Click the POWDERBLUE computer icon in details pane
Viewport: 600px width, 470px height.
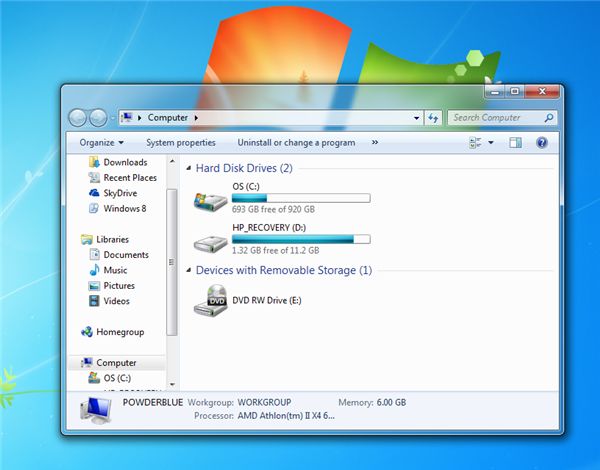coord(96,410)
